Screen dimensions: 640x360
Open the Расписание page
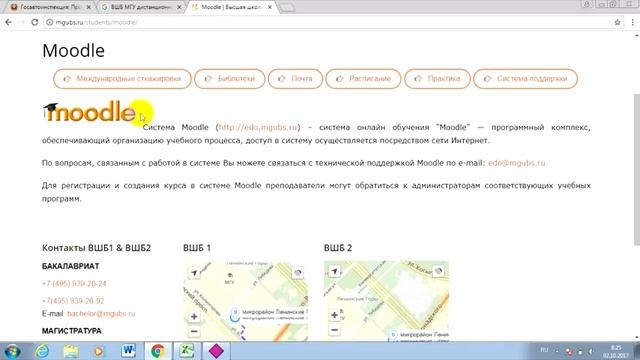(363, 79)
